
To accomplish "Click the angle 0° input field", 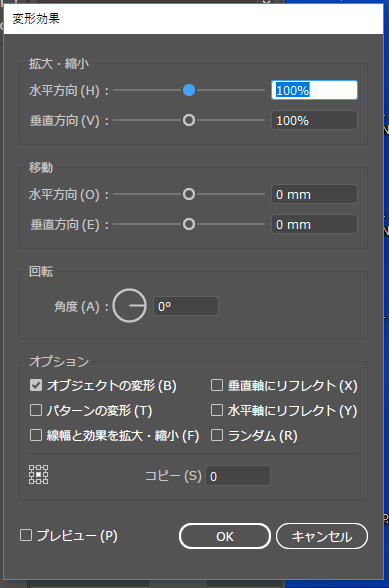I will click(x=186, y=306).
